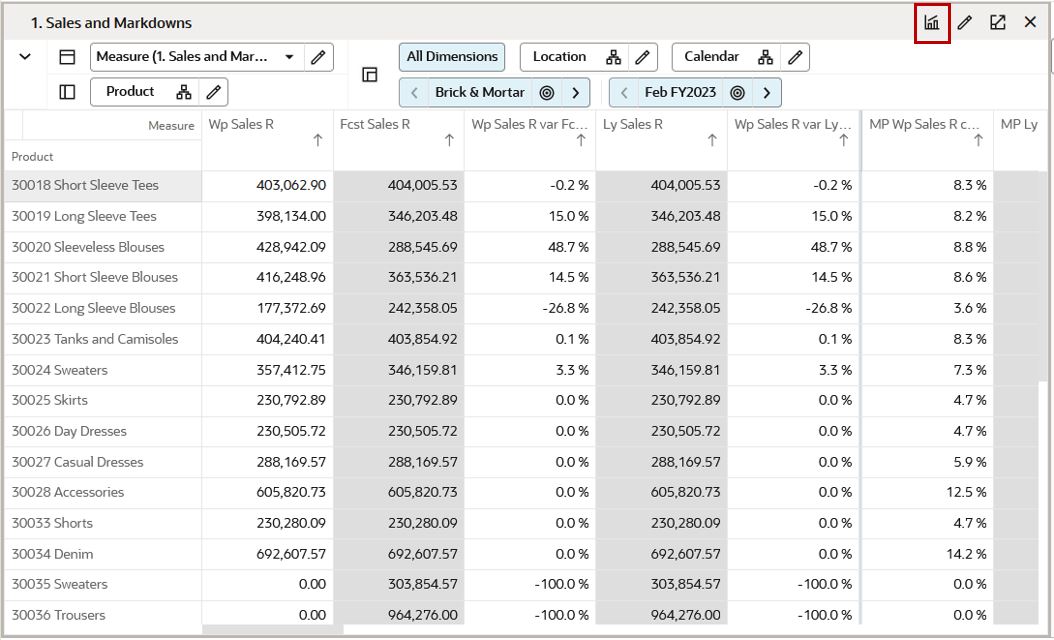
Task: Click the 12.5 % cell for Accessories
Action: [x=928, y=493]
